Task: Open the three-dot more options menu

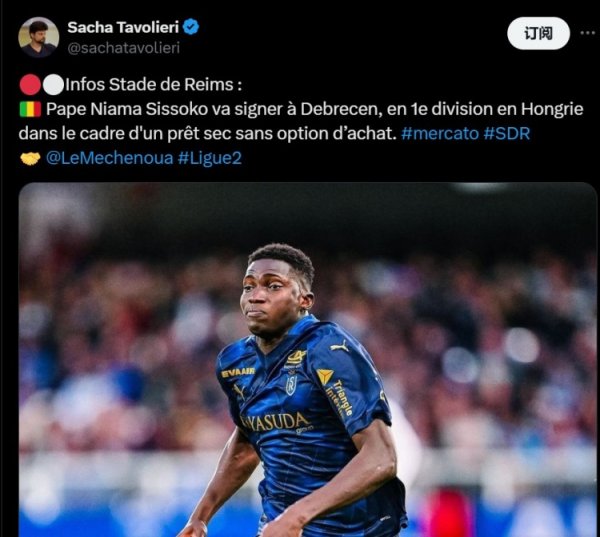Action: pyautogui.click(x=587, y=33)
